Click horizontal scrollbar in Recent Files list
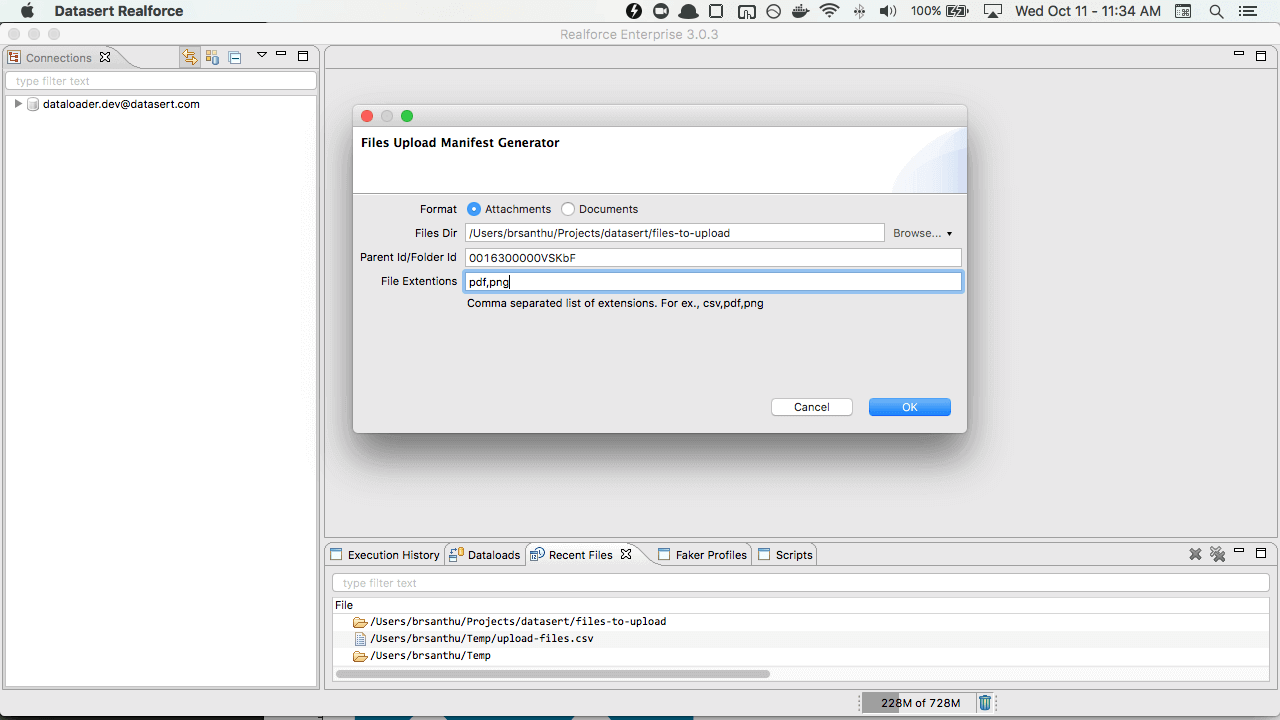 (x=552, y=674)
